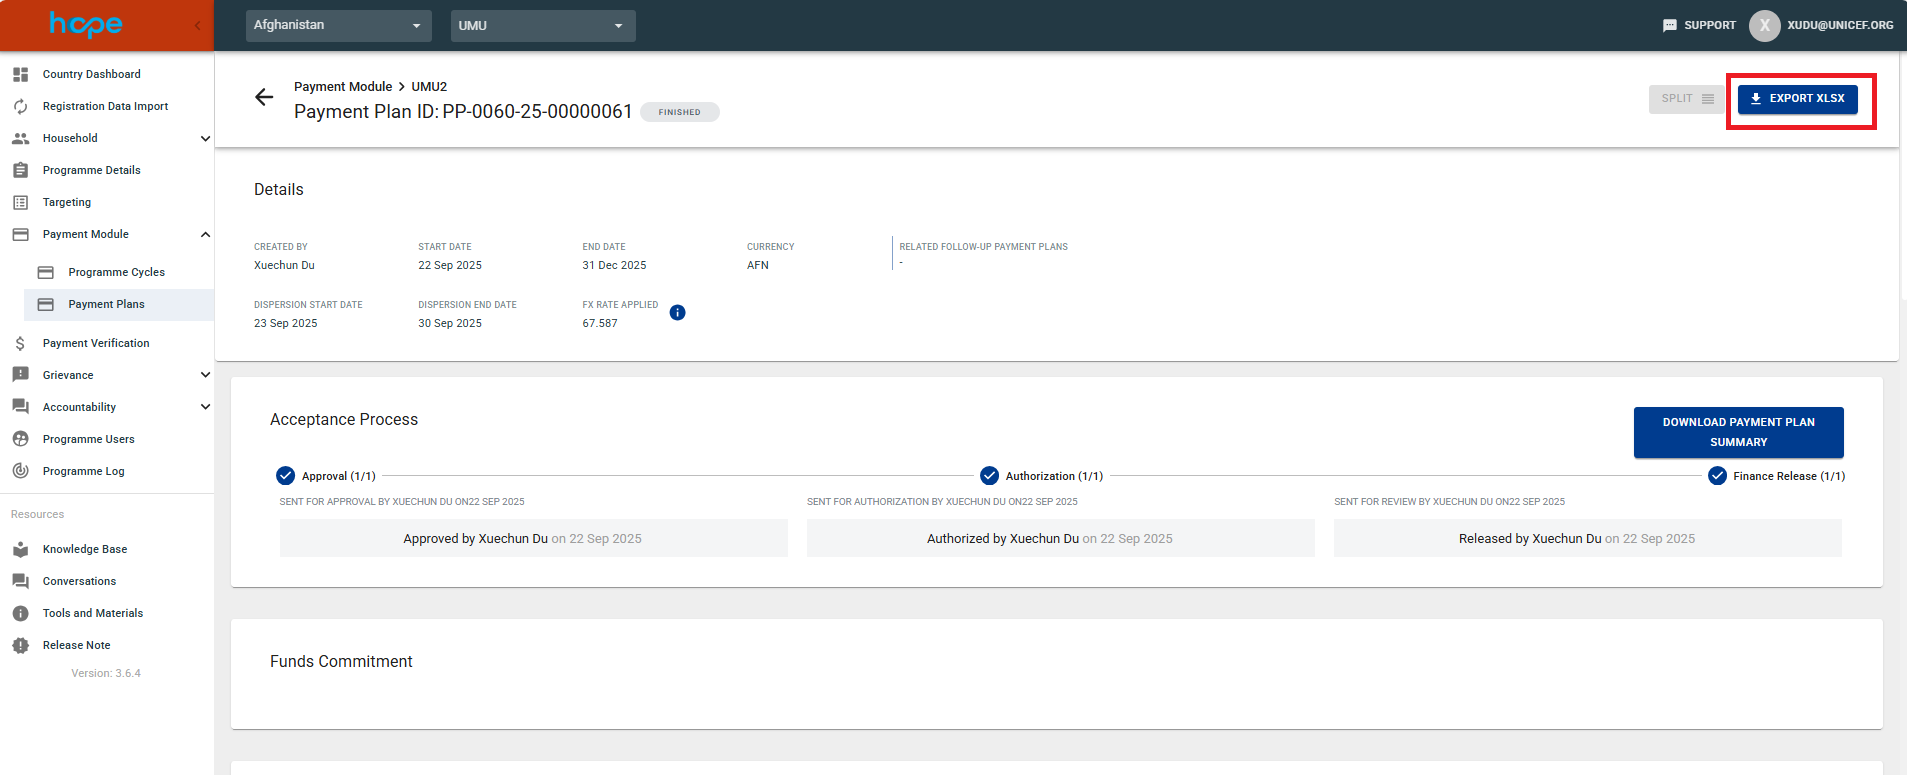Select Programme Cycles in the sidebar
The image size is (1907, 775).
[116, 272]
